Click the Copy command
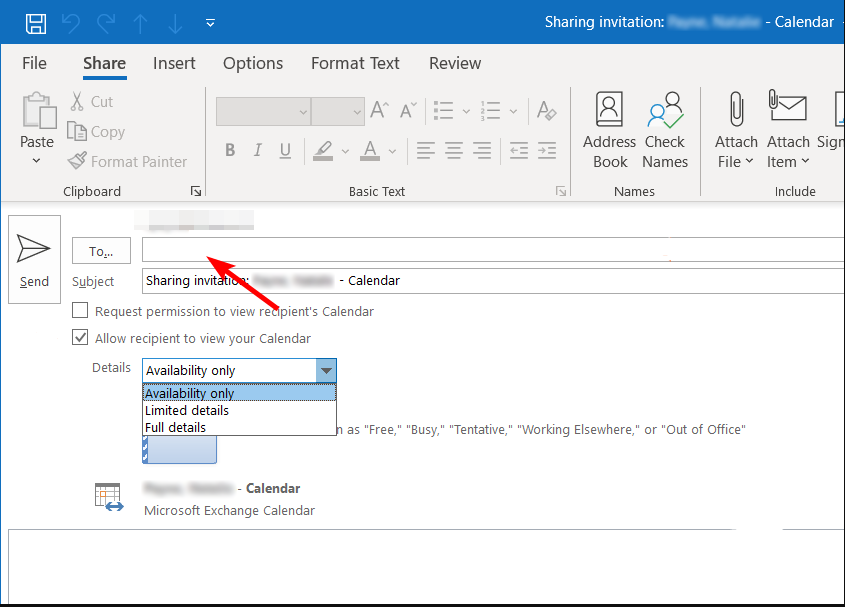845x607 pixels. tap(96, 132)
